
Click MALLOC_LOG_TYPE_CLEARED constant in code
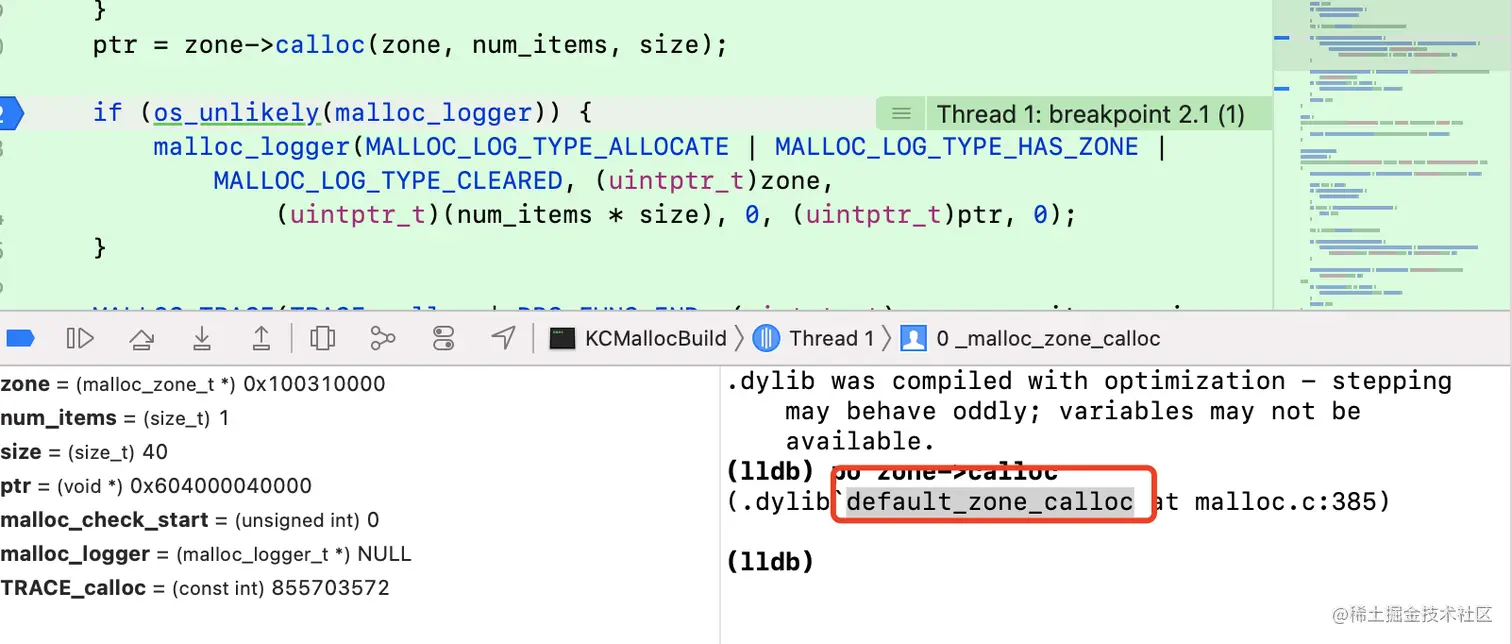388,181
